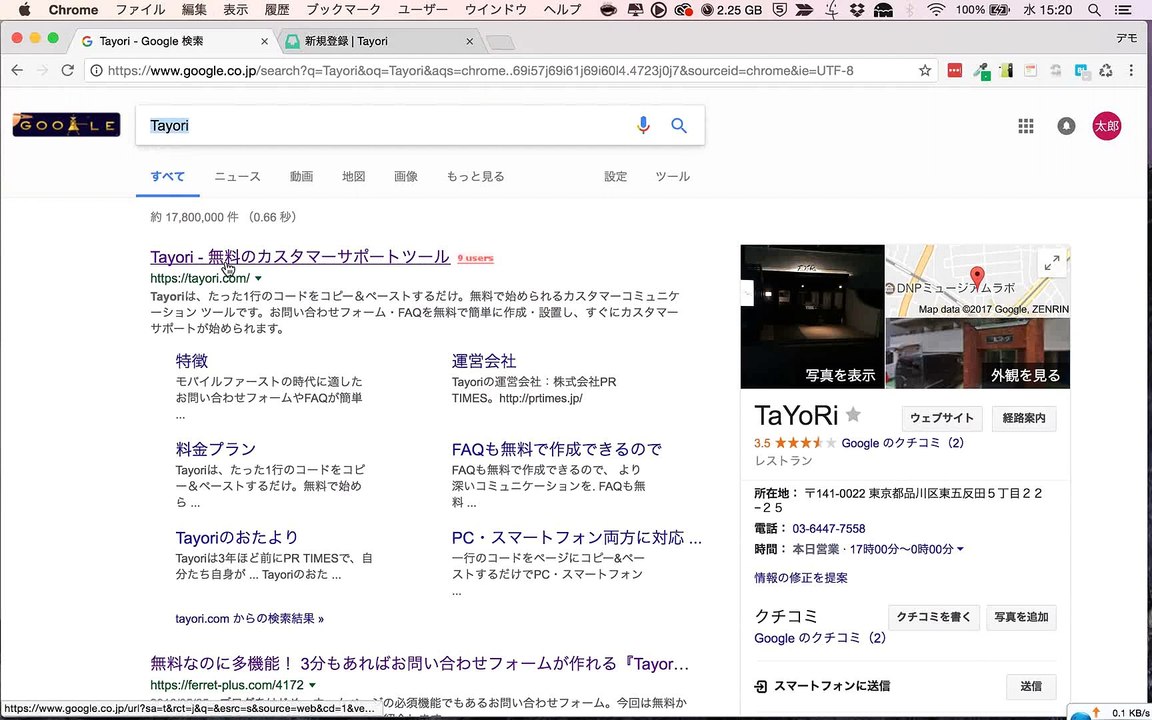Click the browser back arrow
Viewport: 1152px width, 720px height.
click(17, 71)
